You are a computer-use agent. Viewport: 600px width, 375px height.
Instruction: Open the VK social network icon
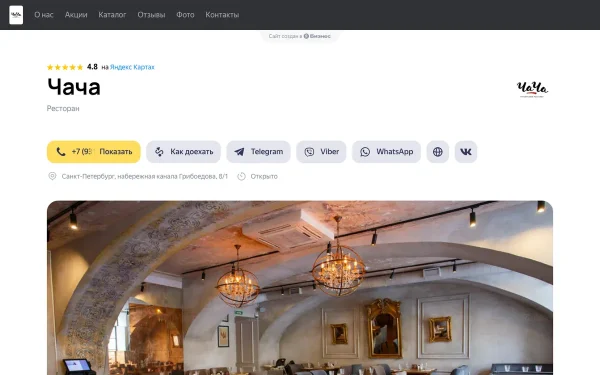coord(466,152)
